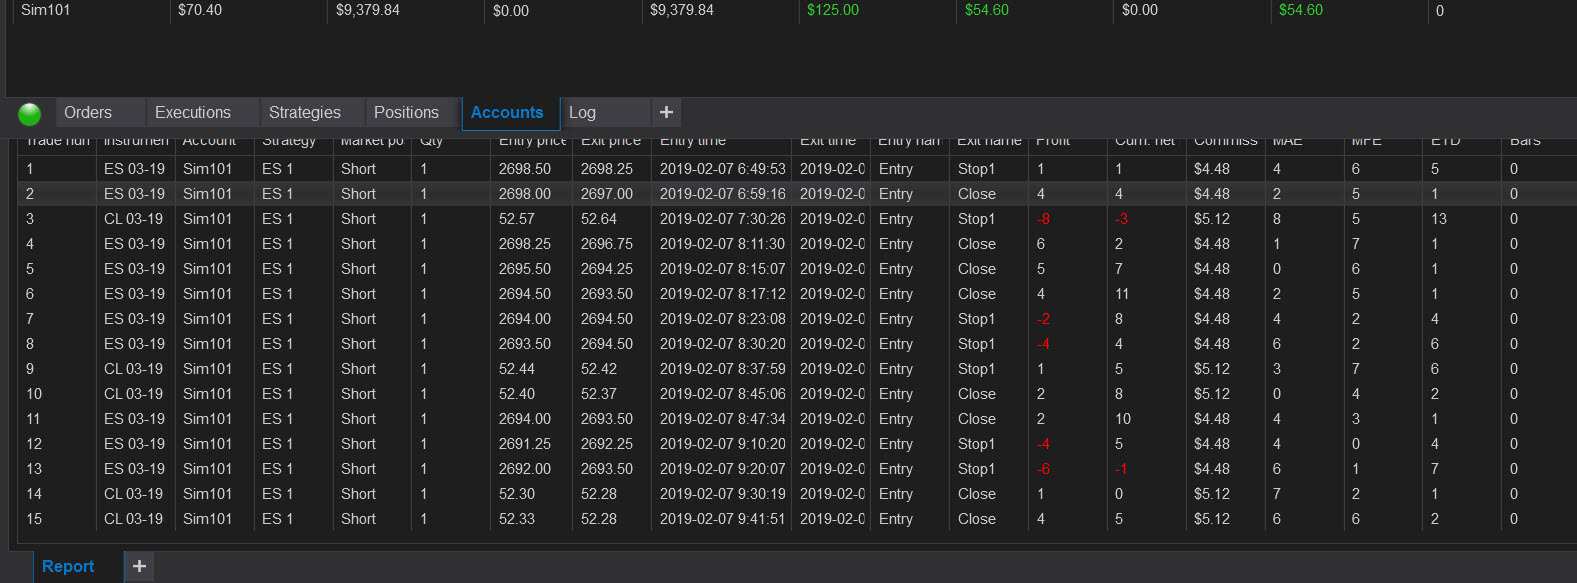
Task: Click Sim101 account name in top row
Action: 46,10
